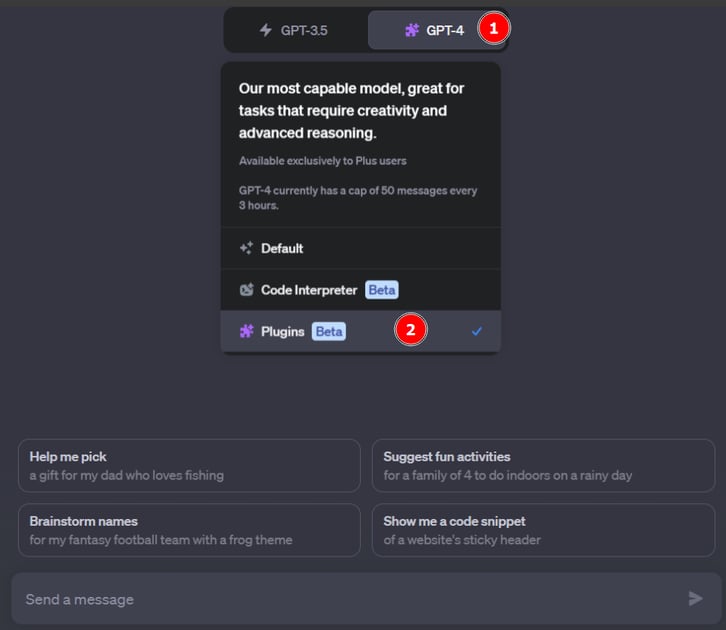
Task: Click the lightning bolt icon beside GPT-3.5
Action: coord(265,30)
